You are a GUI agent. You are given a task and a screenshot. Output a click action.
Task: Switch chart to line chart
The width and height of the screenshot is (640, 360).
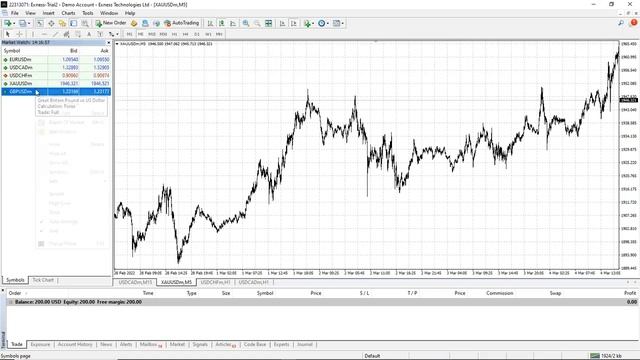pyautogui.click(x=233, y=23)
